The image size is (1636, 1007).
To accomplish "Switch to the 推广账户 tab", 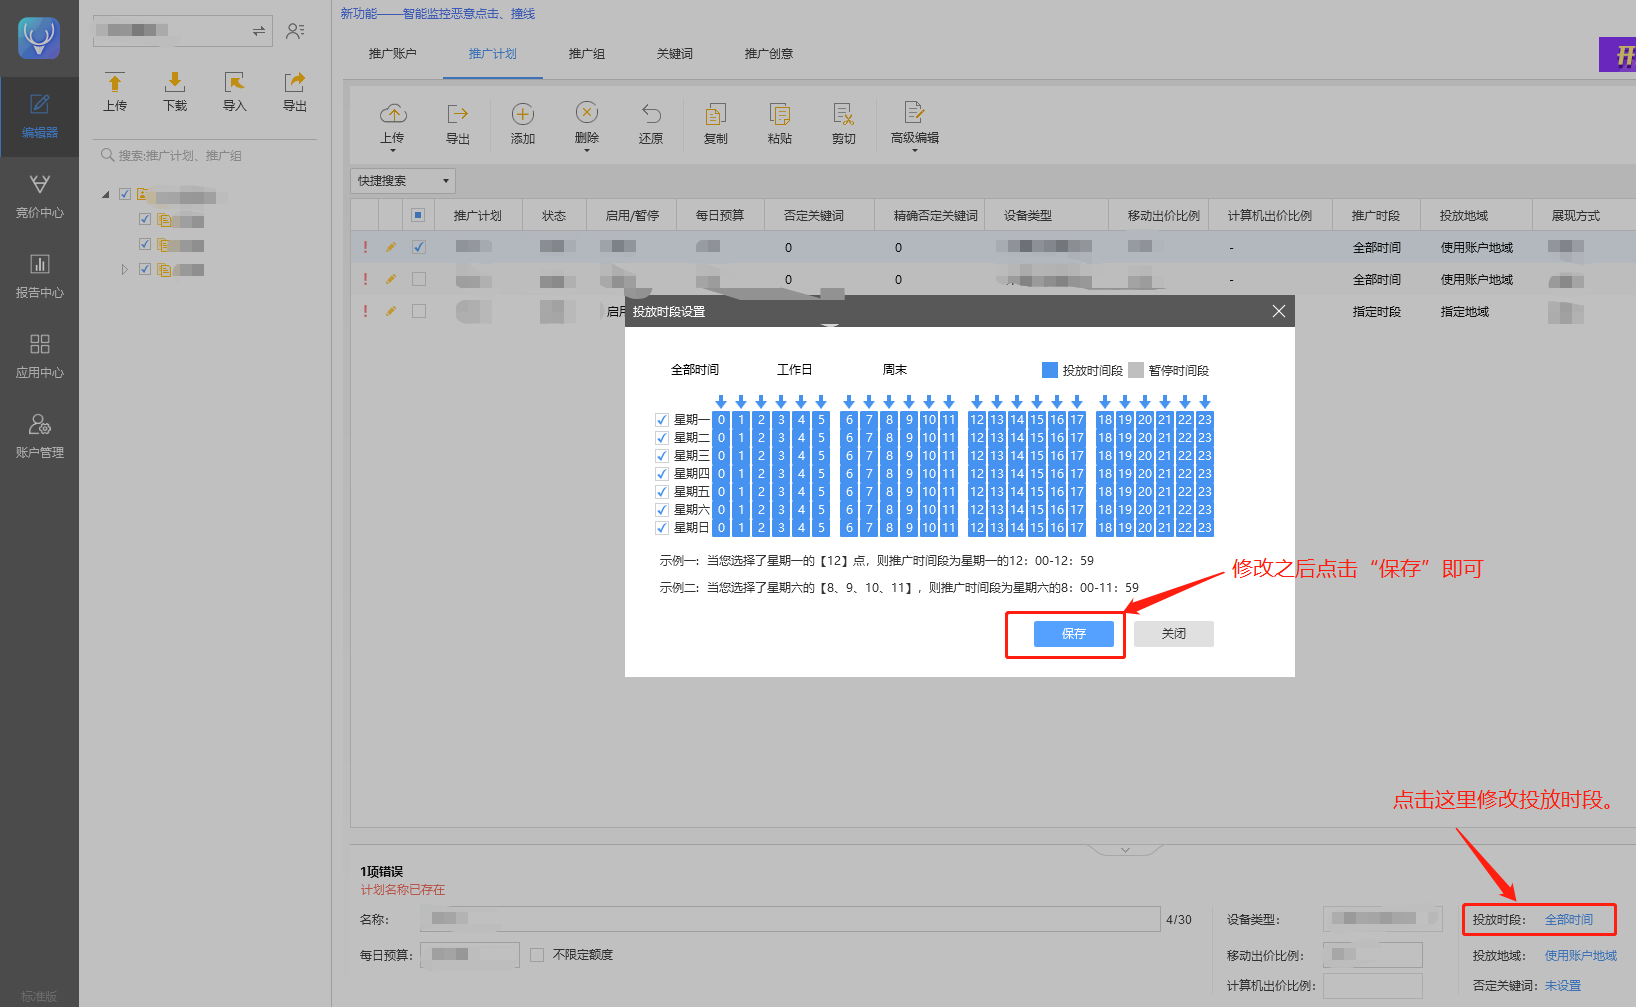I will pos(392,54).
